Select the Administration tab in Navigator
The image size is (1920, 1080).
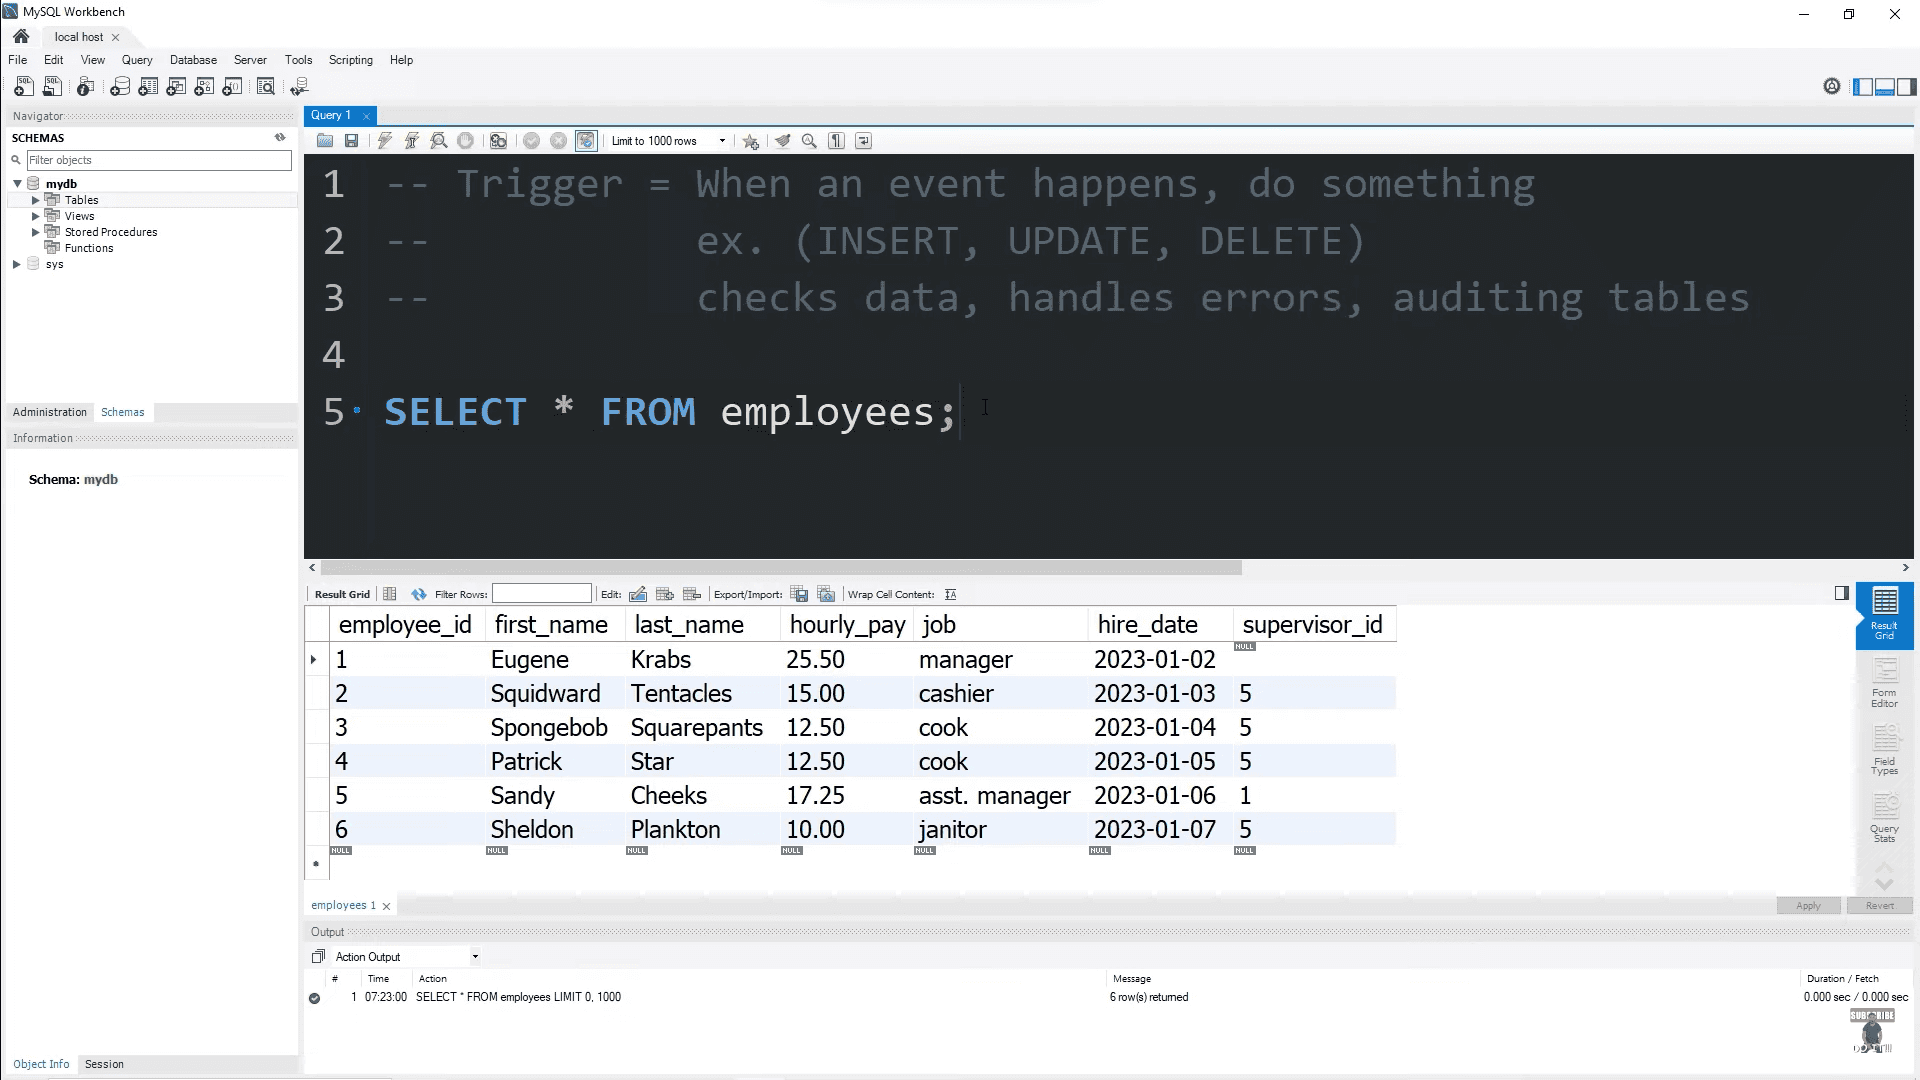49,411
